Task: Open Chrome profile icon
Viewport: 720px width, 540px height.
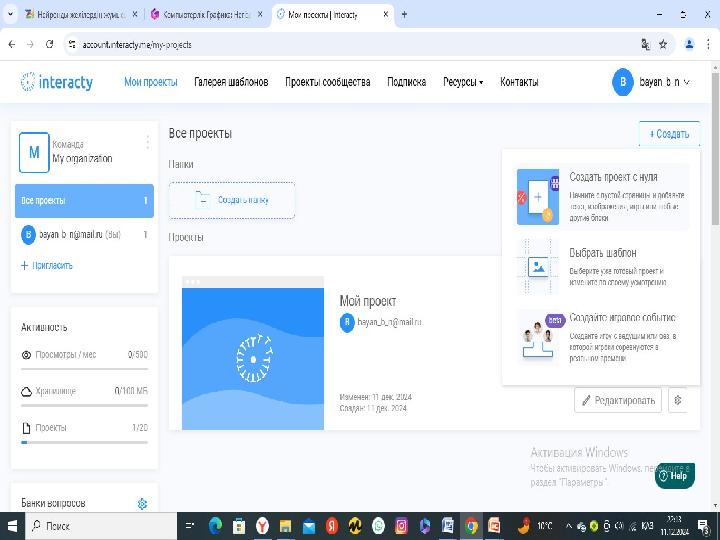Action: [689, 44]
